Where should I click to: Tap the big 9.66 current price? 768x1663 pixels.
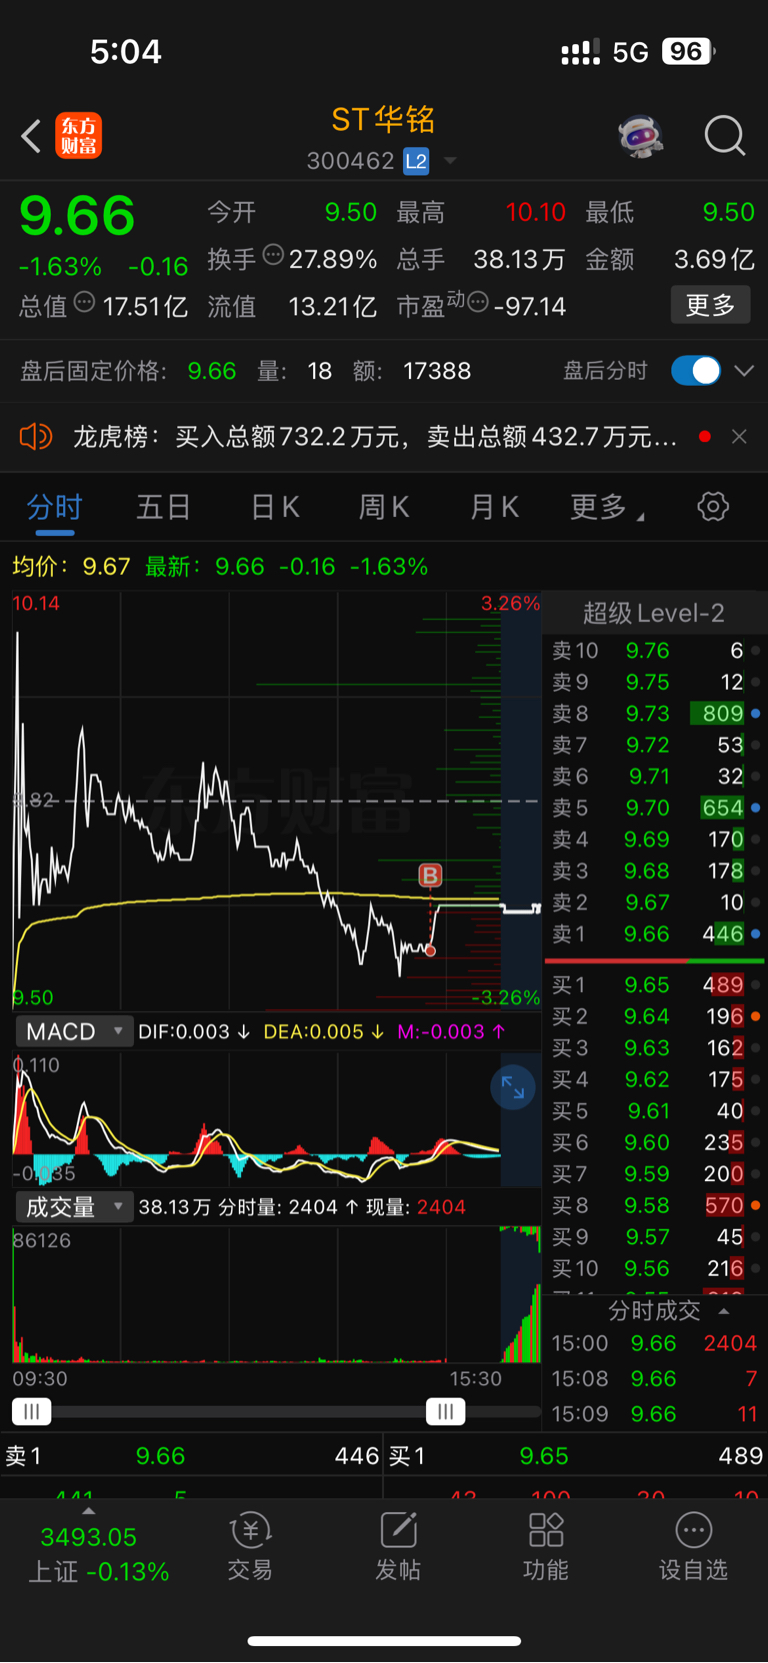pos(77,216)
